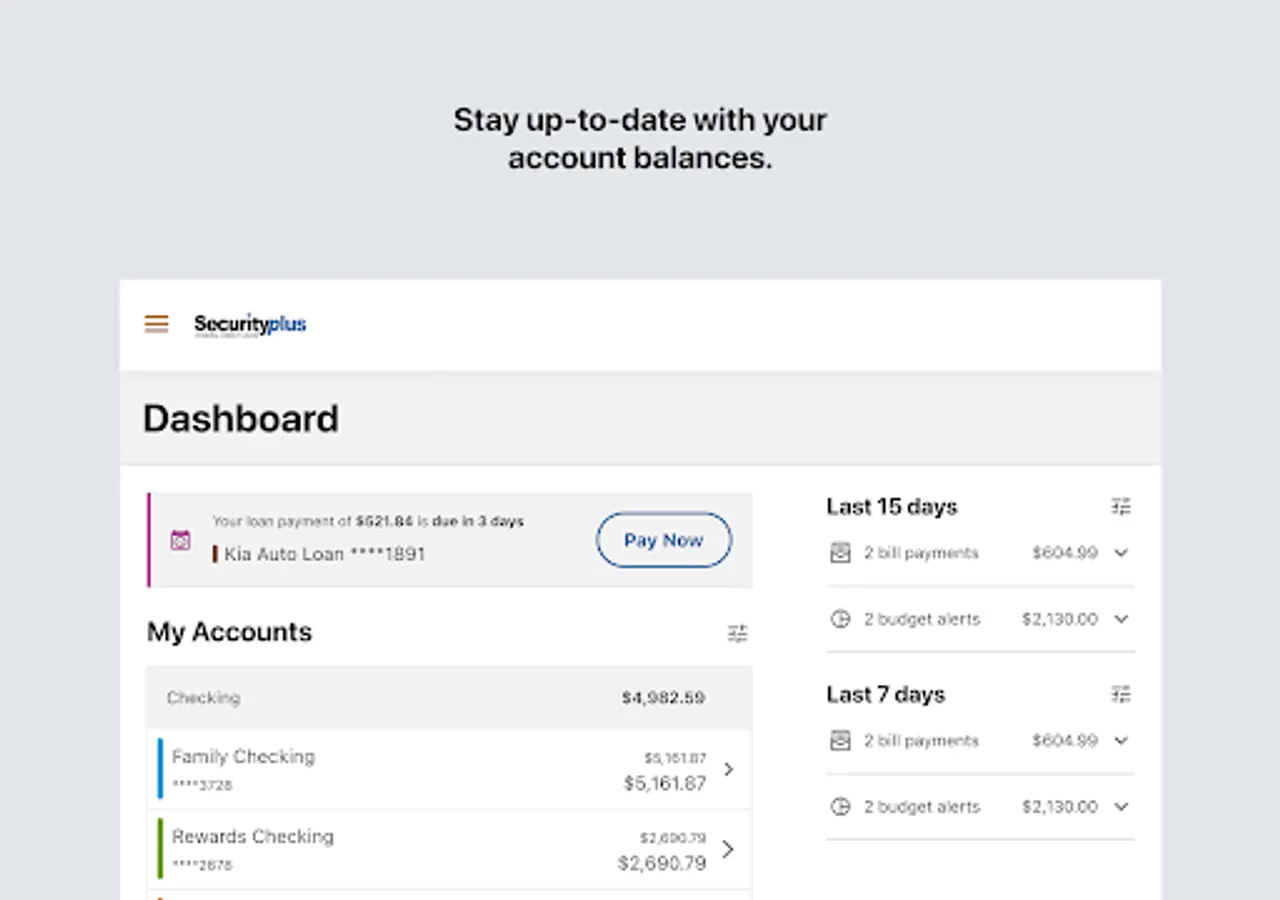1280x900 pixels.
Task: Click the loan payment calendar icon
Action: point(180,540)
